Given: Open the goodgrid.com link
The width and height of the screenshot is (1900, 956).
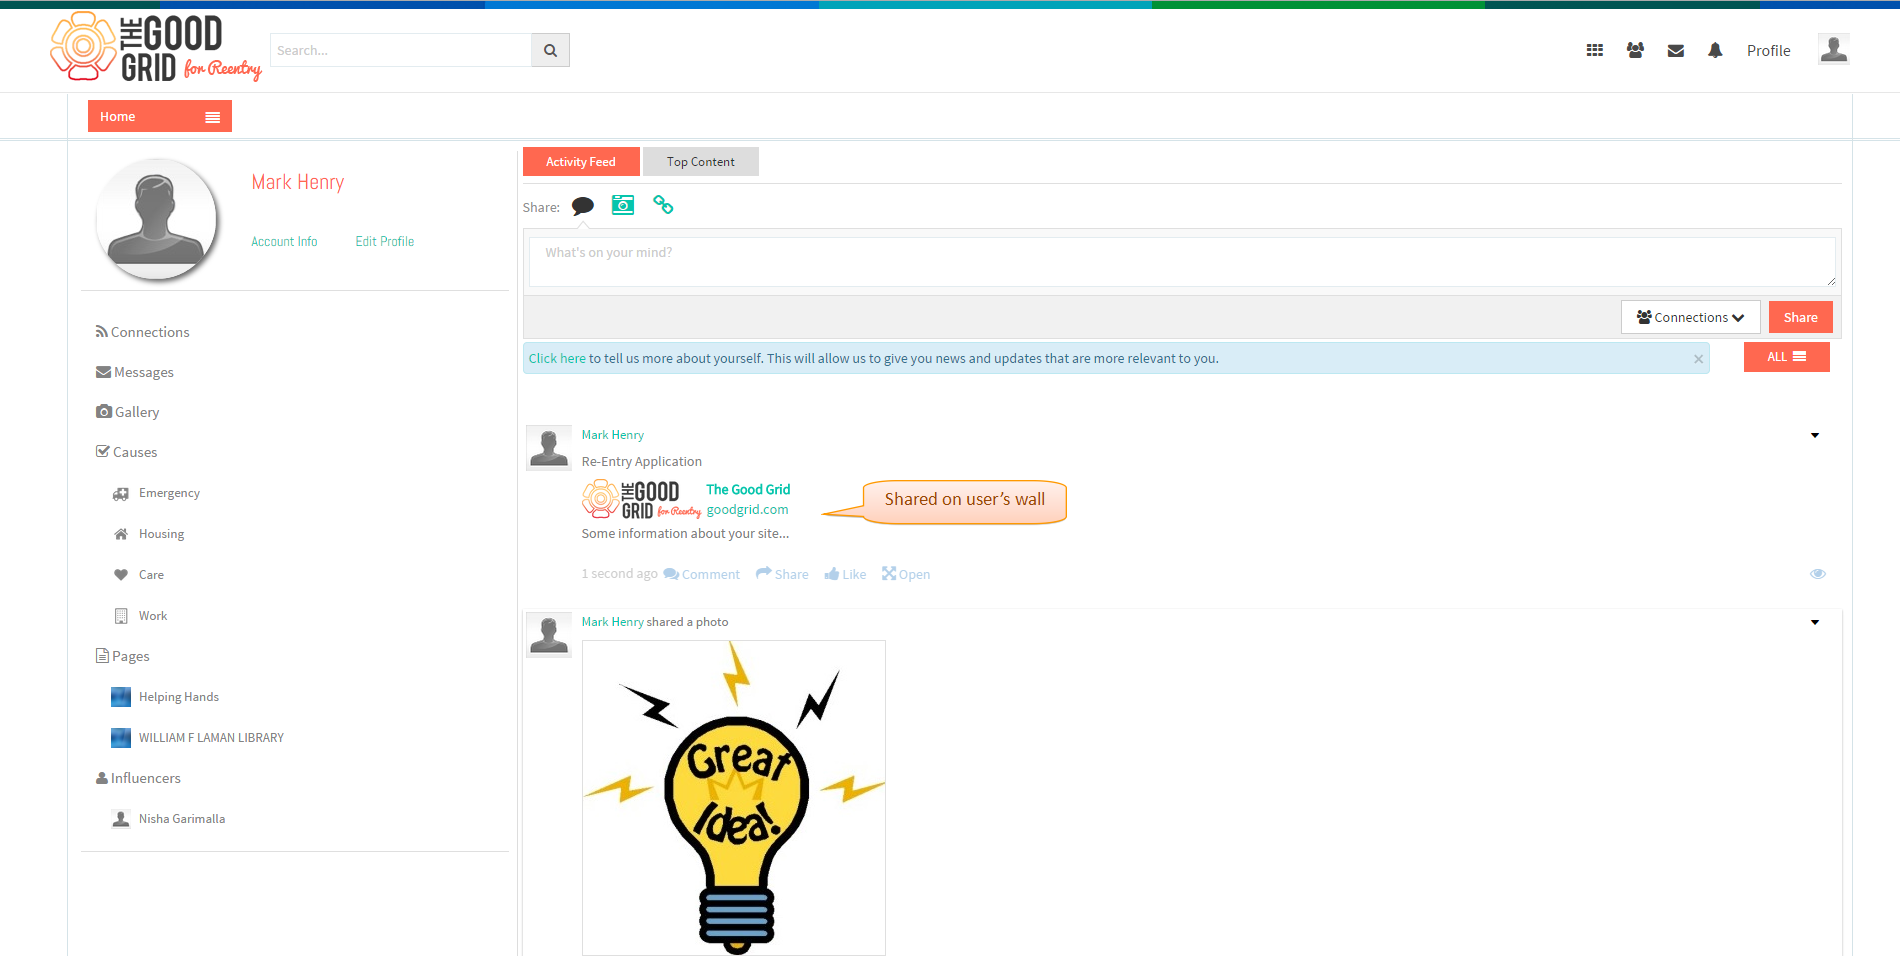Looking at the screenshot, I should pyautogui.click(x=747, y=510).
